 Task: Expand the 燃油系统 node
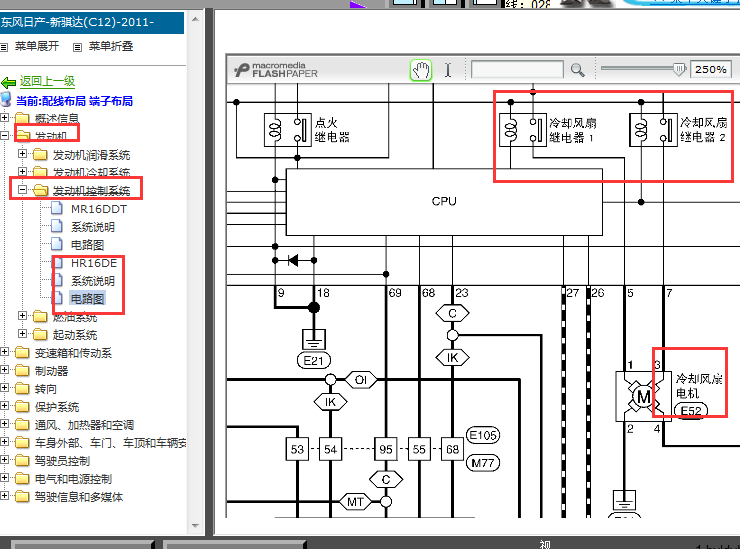pyautogui.click(x=22, y=315)
